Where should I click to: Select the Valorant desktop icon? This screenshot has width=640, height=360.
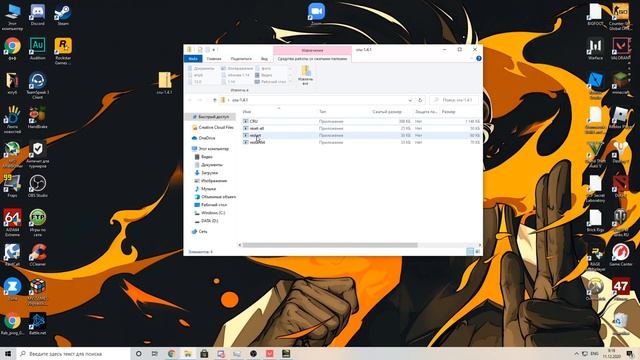[x=620, y=49]
